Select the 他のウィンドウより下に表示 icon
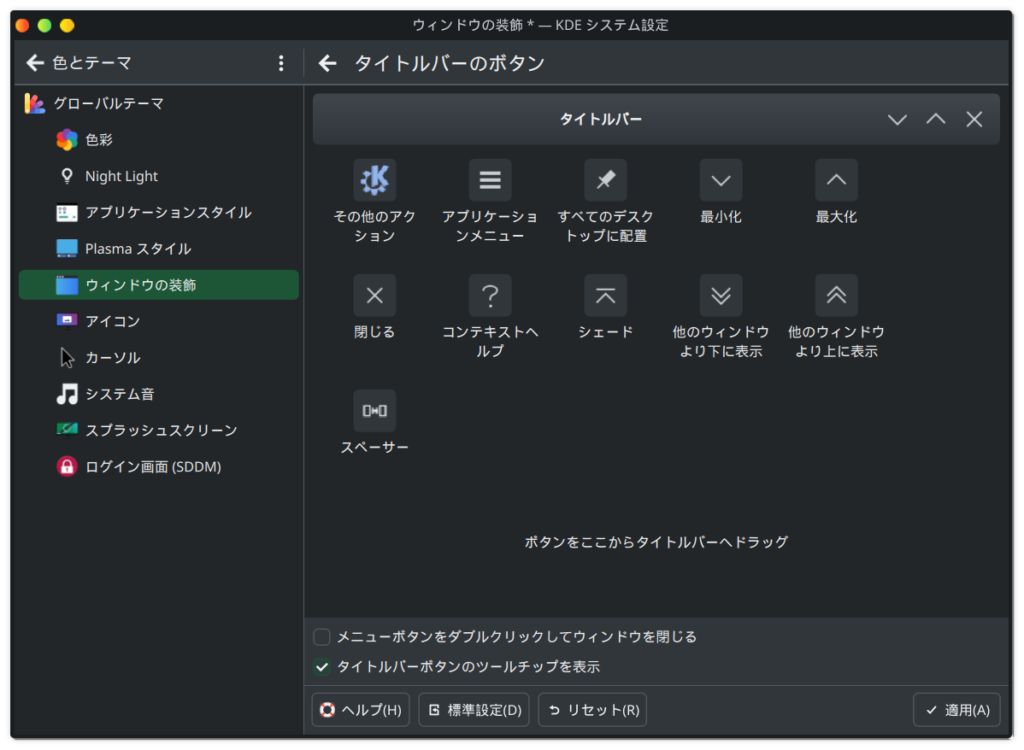 tap(720, 295)
